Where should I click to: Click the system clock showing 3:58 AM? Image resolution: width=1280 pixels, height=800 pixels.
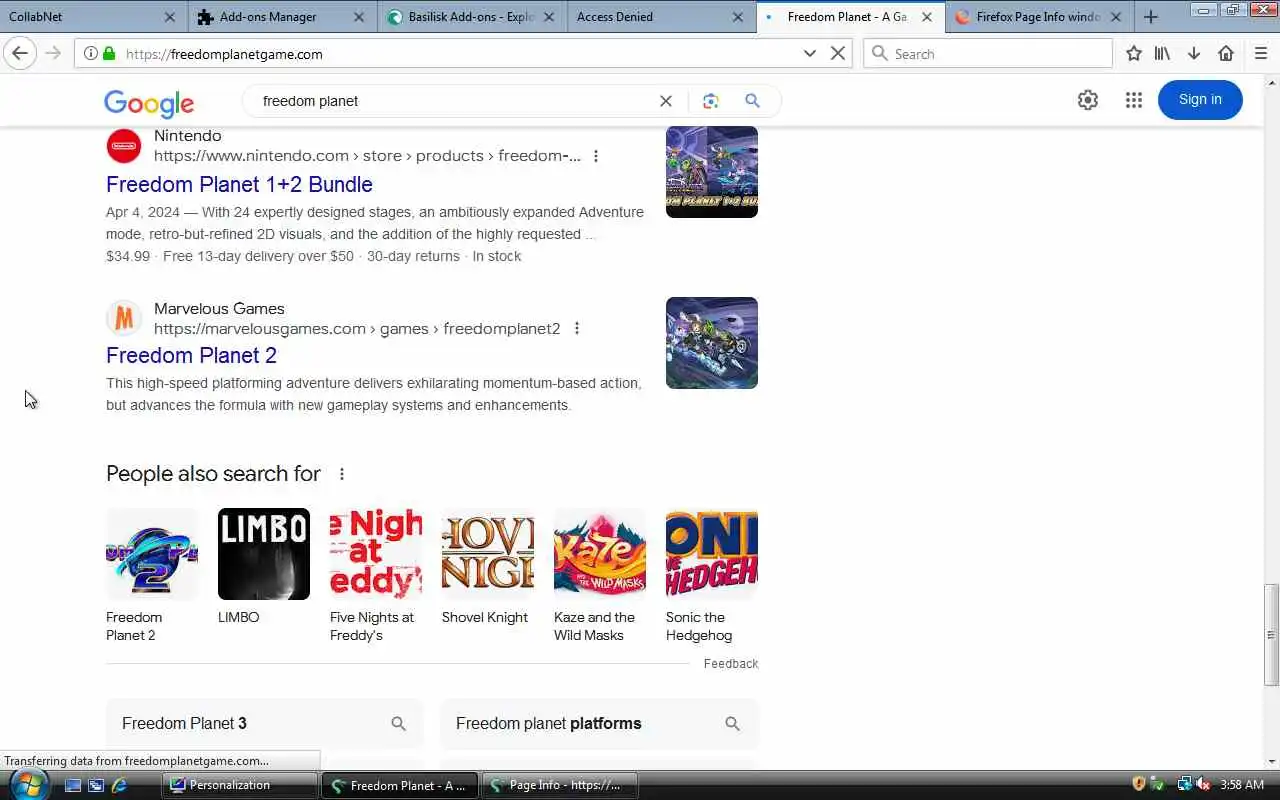[x=1242, y=785]
